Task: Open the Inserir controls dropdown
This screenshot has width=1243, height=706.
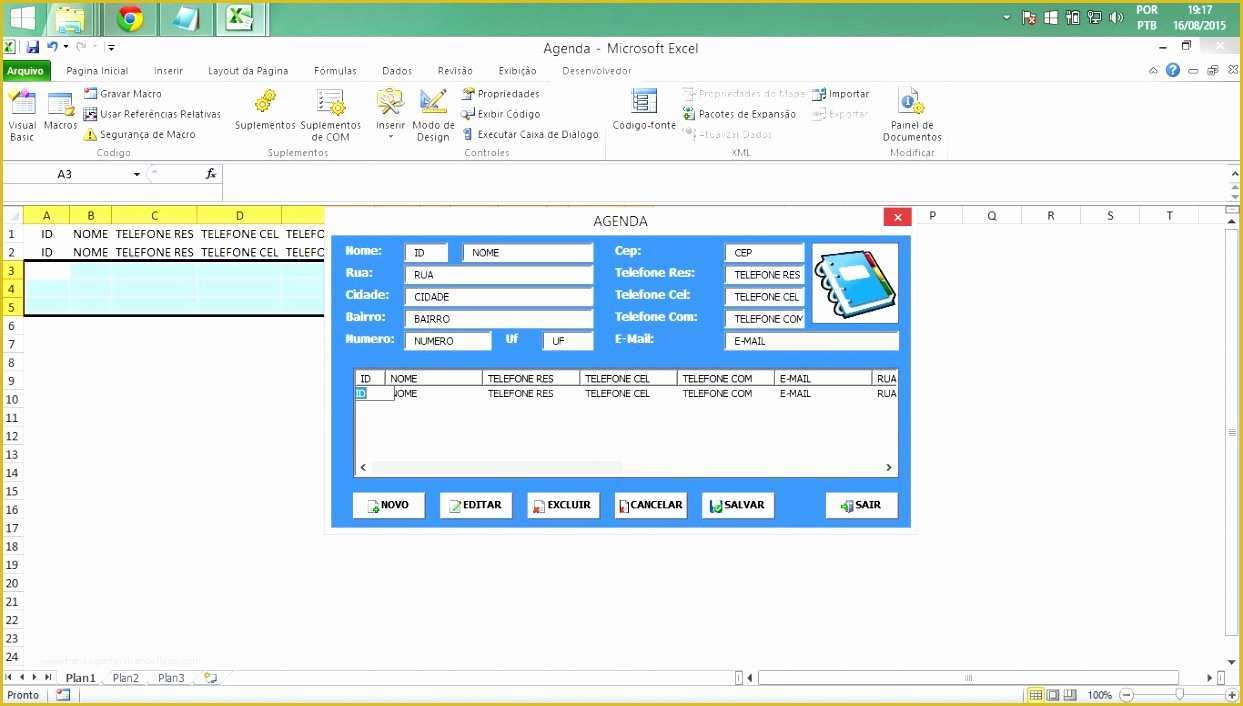Action: [390, 115]
